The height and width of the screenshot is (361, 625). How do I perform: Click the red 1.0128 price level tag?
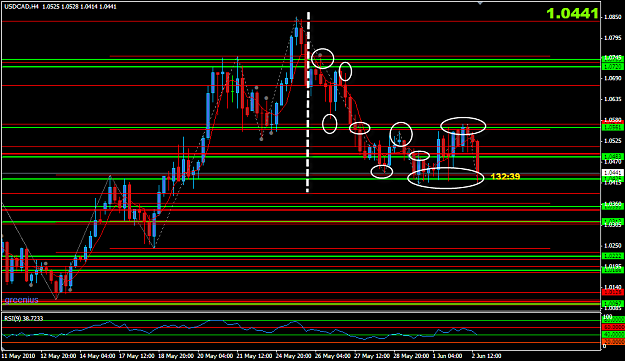[x=613, y=292]
